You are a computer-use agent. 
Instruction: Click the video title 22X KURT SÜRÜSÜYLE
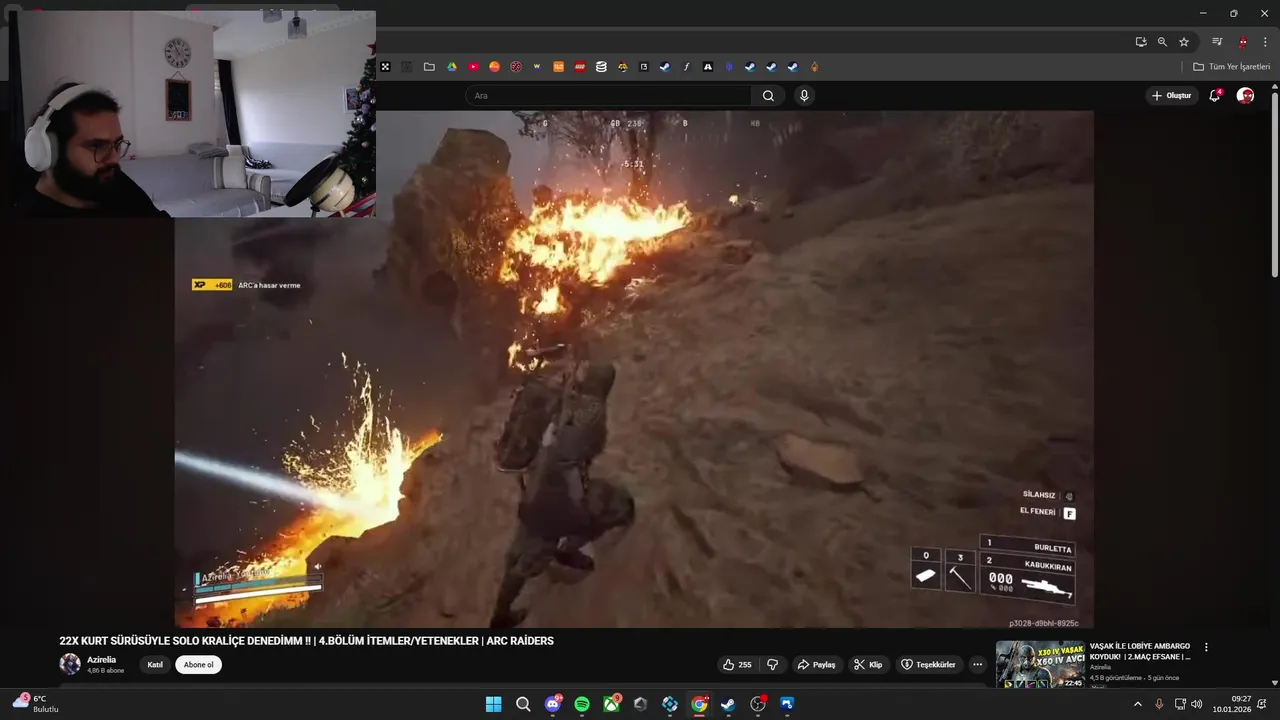pos(306,641)
